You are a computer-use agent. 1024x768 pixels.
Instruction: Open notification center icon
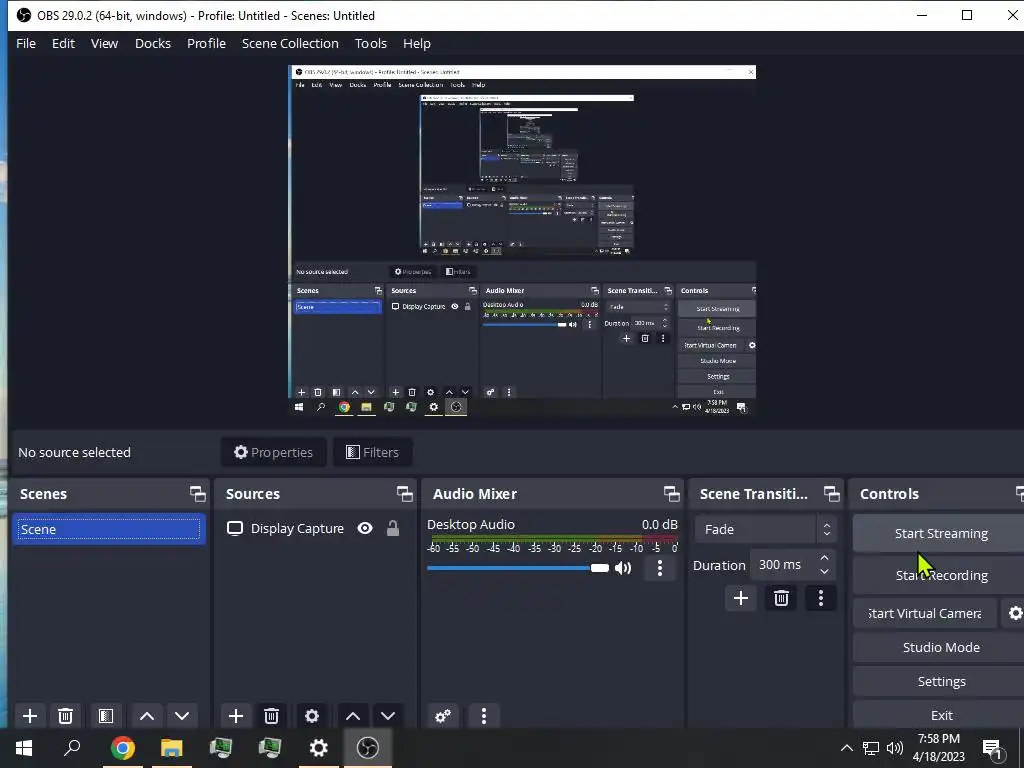coord(992,748)
